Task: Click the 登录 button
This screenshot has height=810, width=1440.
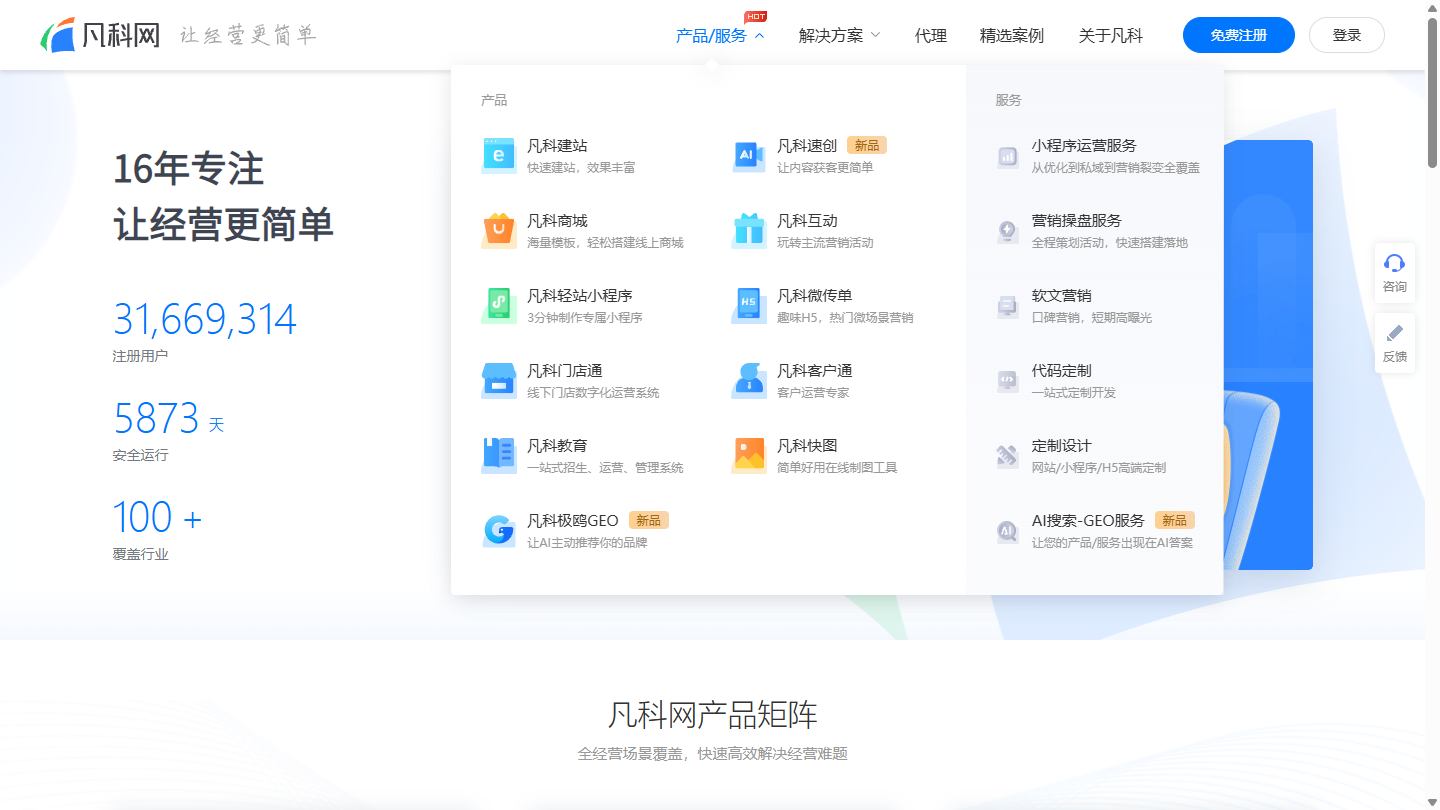Action: tap(1347, 35)
